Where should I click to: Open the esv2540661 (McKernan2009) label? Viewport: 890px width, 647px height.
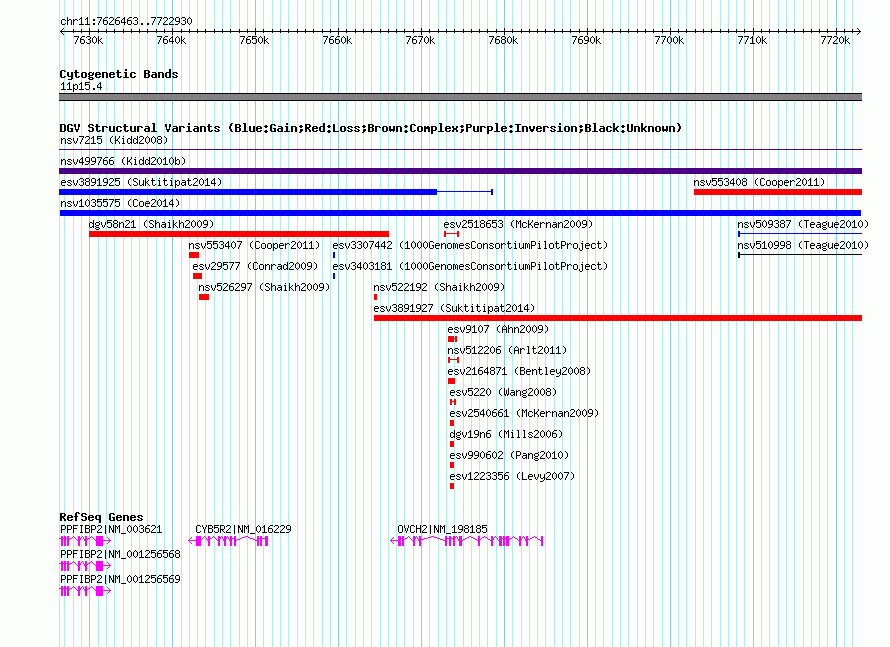tap(524, 413)
